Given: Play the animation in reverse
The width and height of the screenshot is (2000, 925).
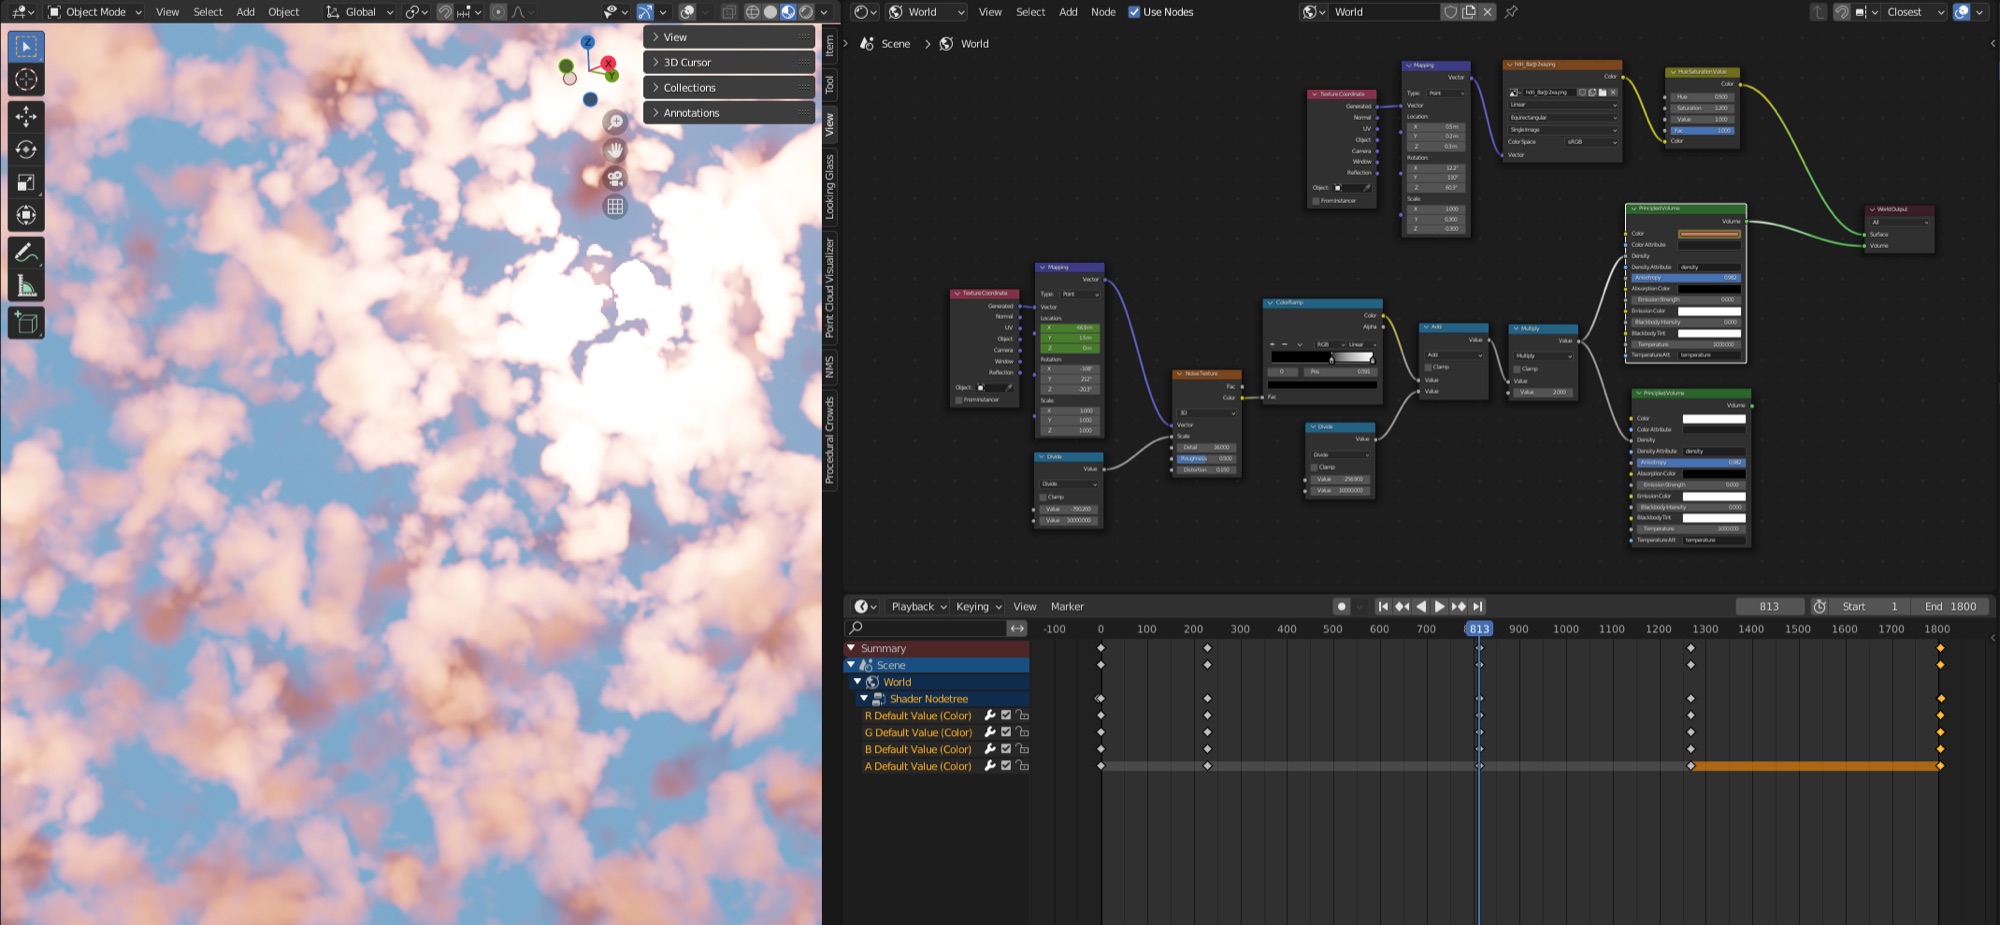Looking at the screenshot, I should 1421,607.
